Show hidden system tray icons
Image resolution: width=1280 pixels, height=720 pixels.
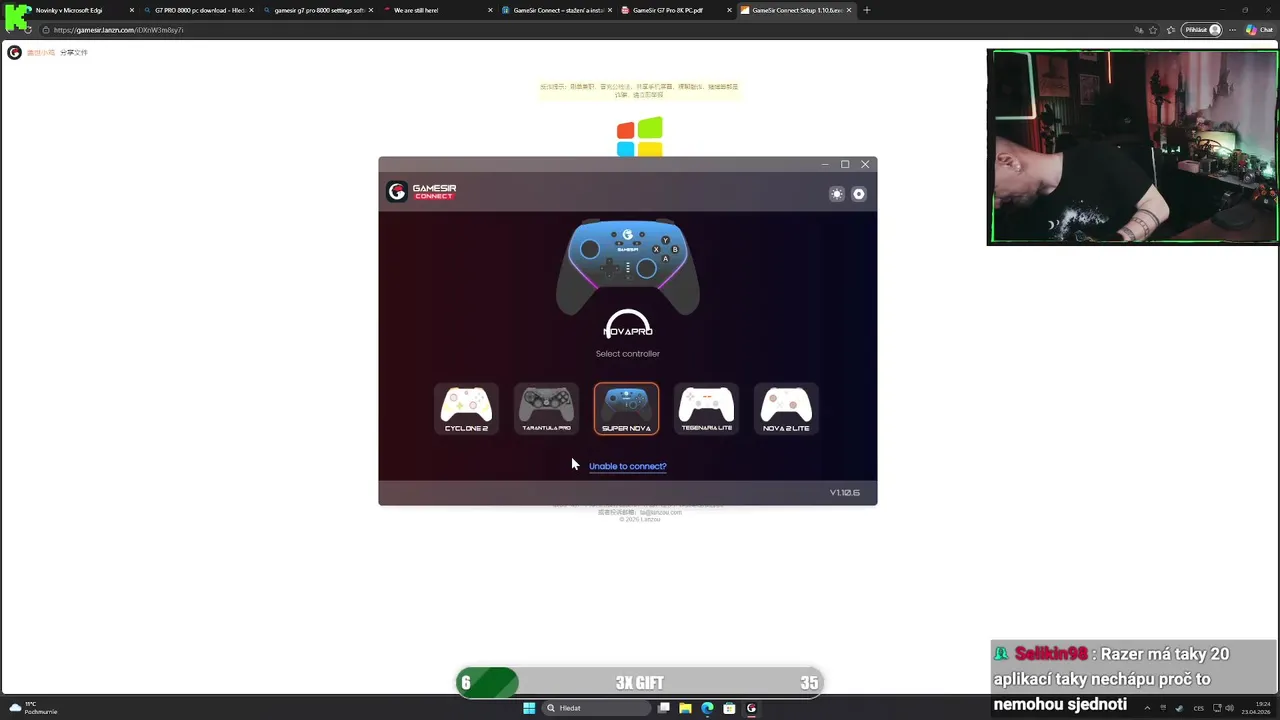1147,708
